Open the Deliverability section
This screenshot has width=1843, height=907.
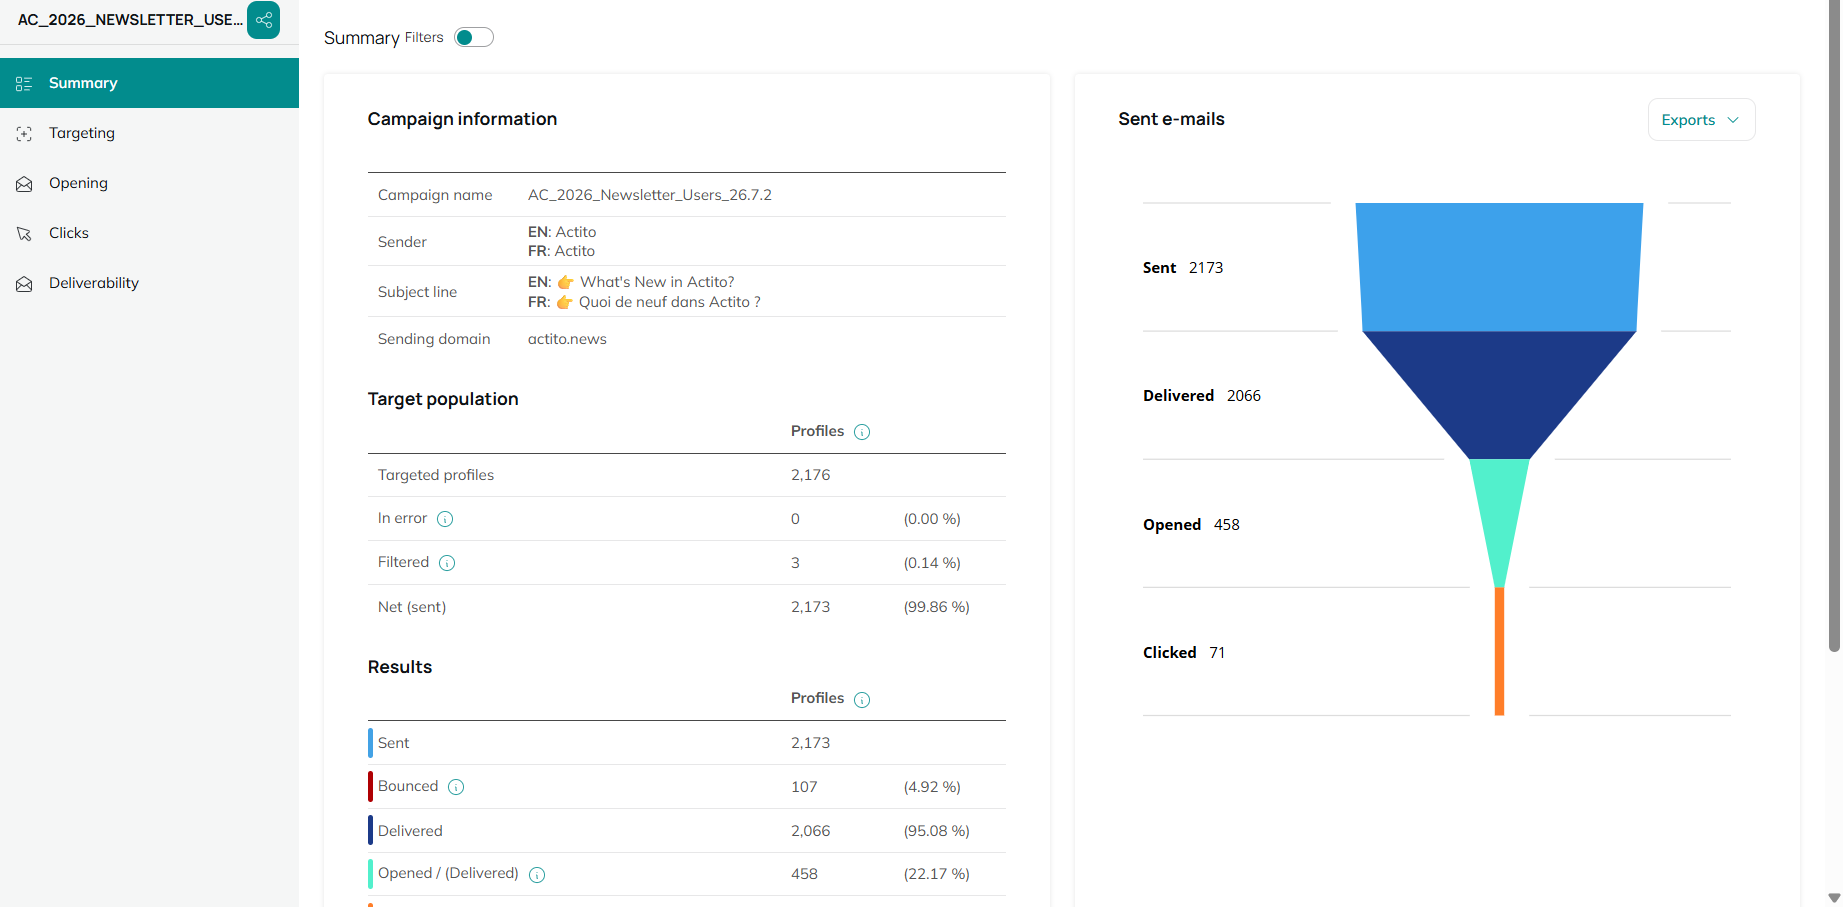(x=149, y=283)
